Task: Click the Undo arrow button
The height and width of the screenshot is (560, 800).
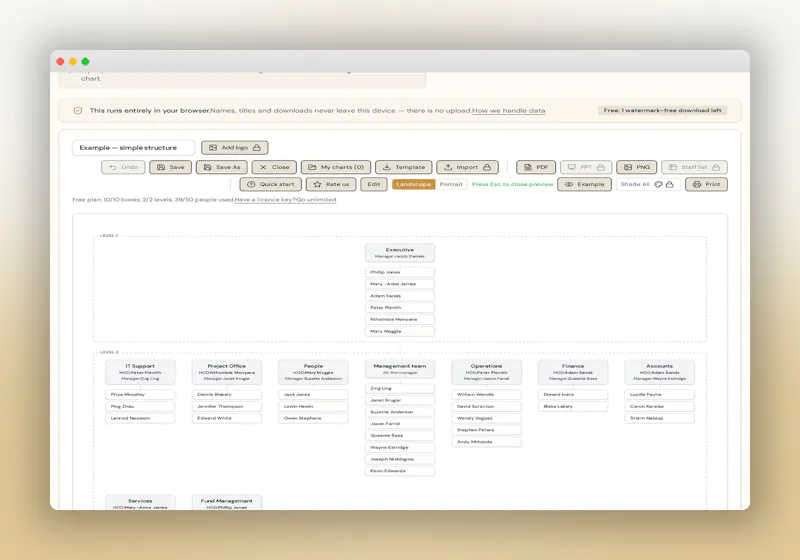Action: (123, 167)
